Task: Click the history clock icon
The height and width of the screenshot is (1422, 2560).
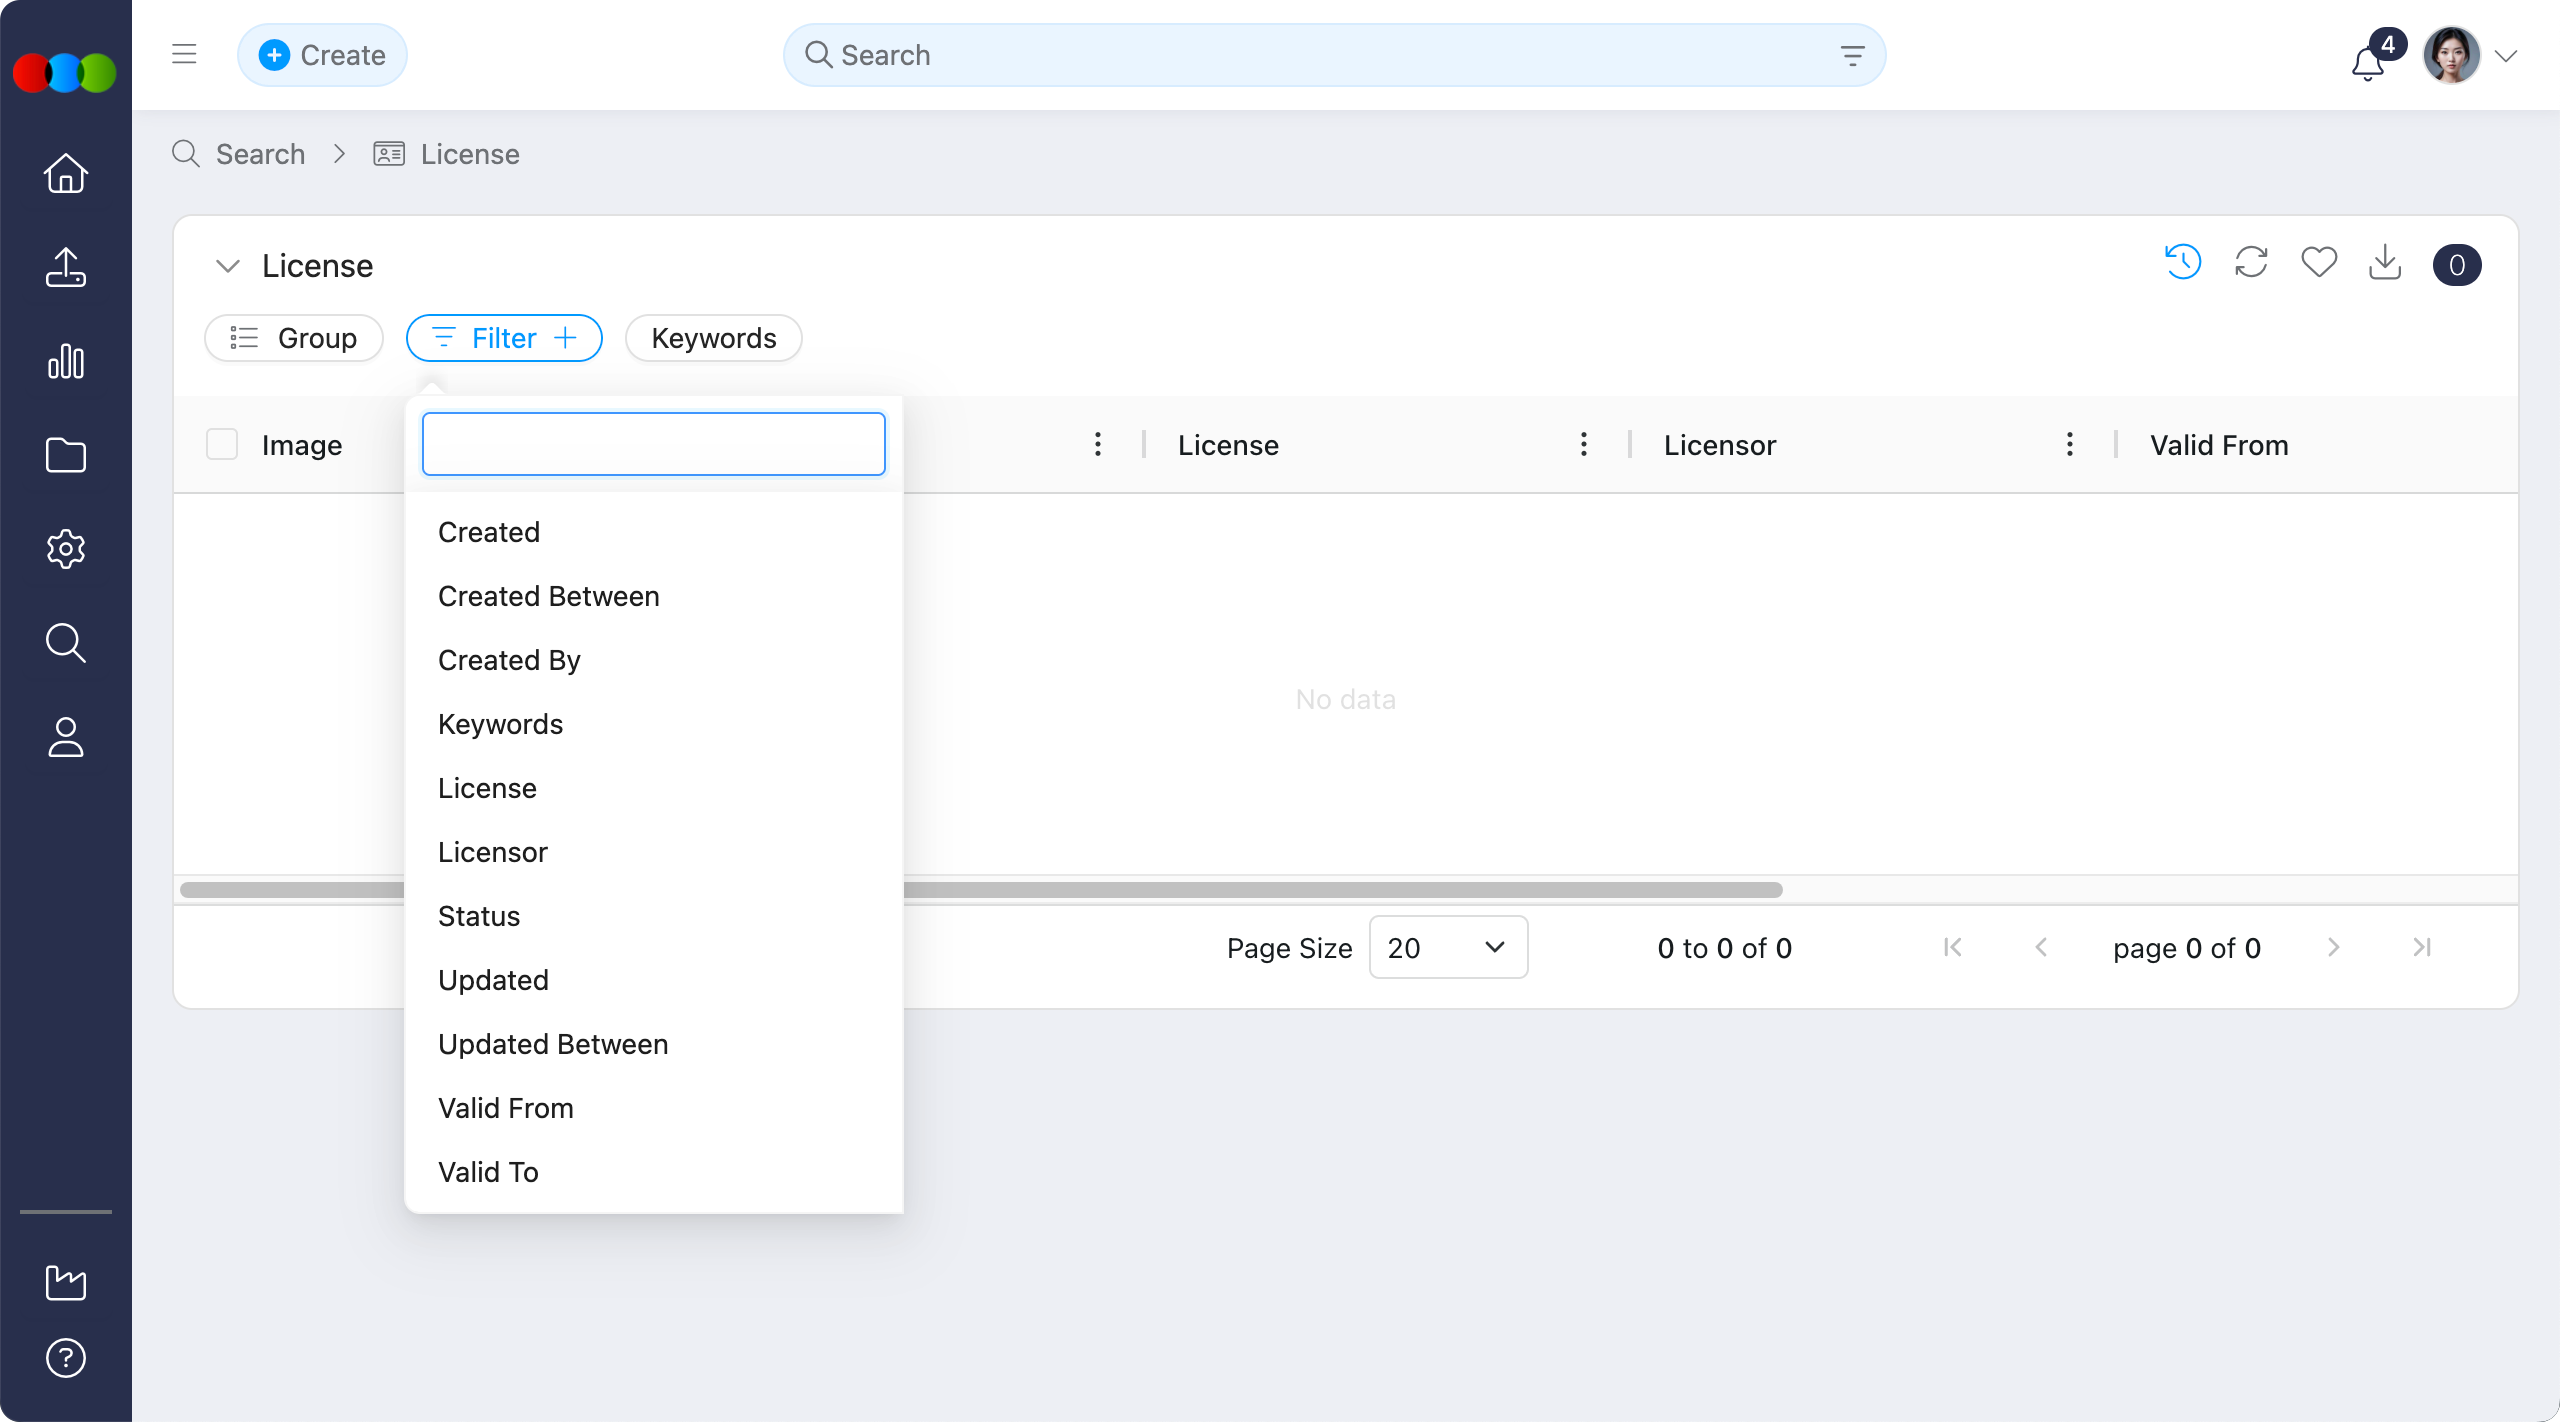Action: [2183, 263]
